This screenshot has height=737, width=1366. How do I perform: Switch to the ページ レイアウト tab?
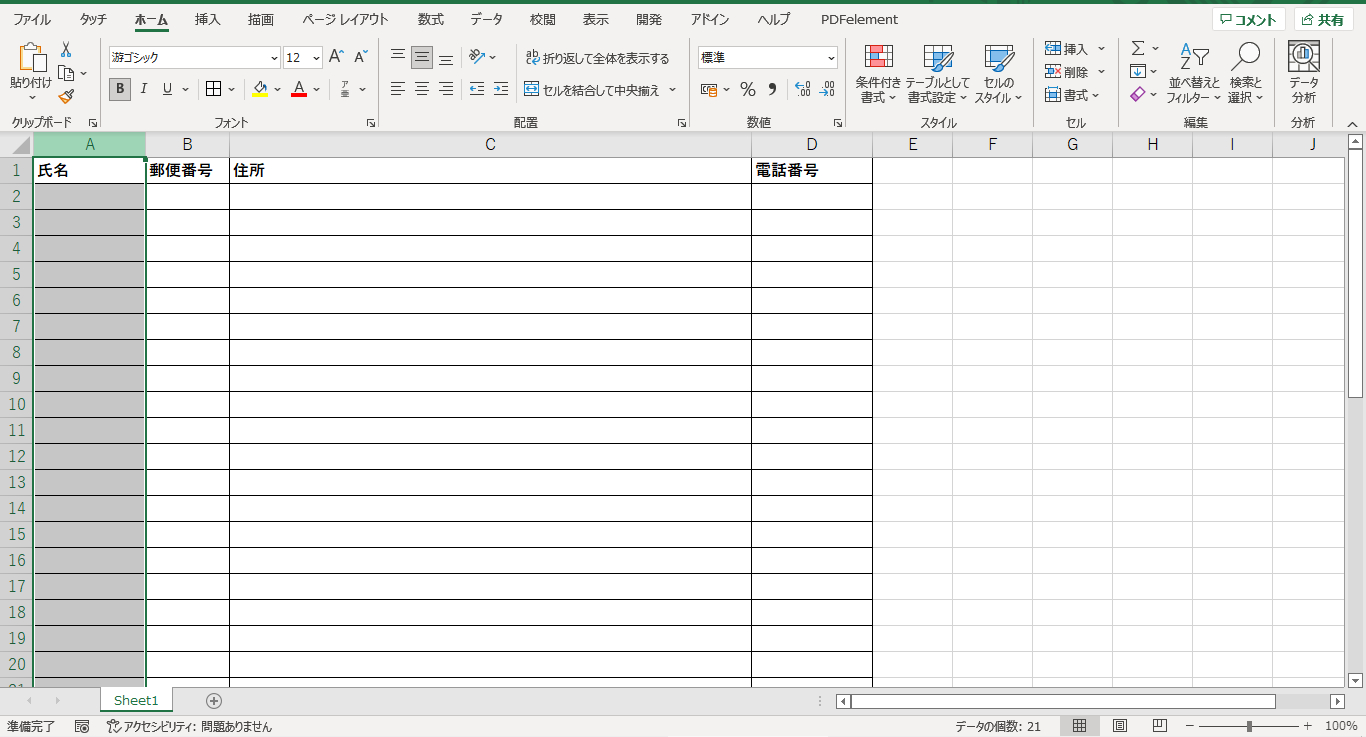[x=345, y=19]
